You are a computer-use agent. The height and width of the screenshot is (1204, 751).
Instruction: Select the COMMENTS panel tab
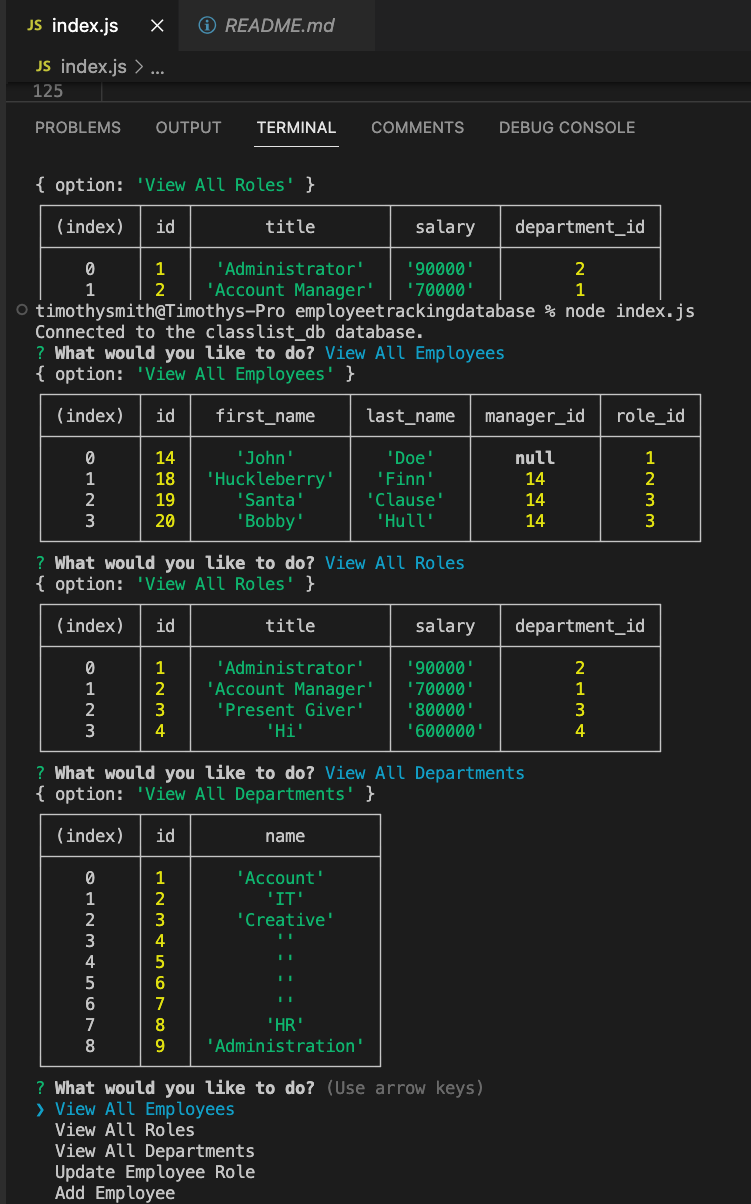pyautogui.click(x=417, y=127)
